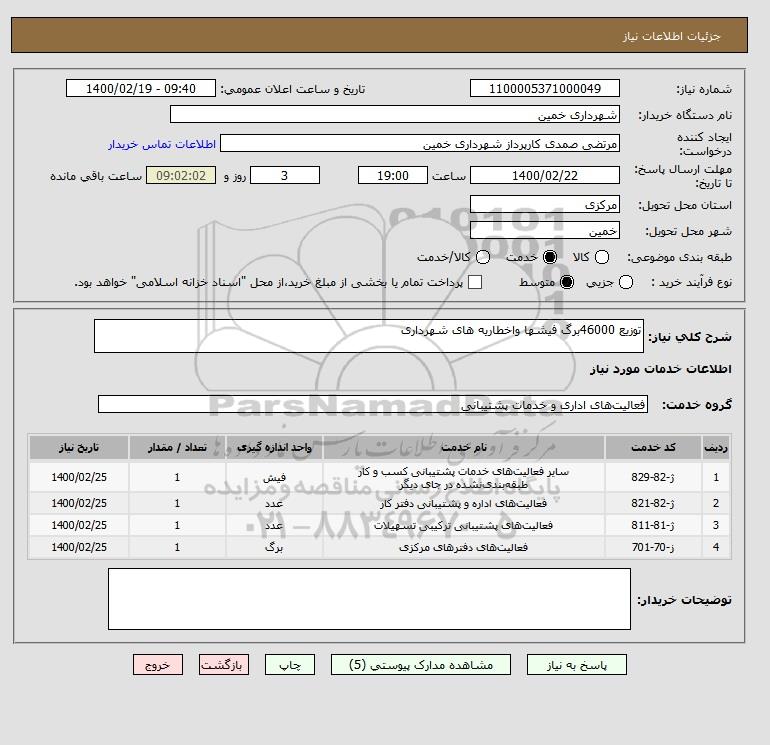Click service name فعالیت‌های پشتیبانی ترکیبی تسهیلات
770x745 pixels.
pos(464,525)
